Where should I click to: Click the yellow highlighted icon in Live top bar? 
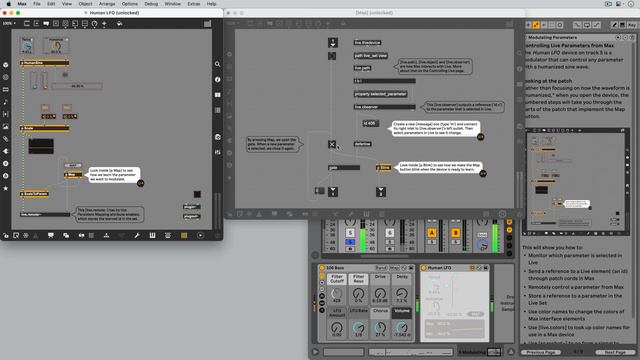(x=536, y=25)
